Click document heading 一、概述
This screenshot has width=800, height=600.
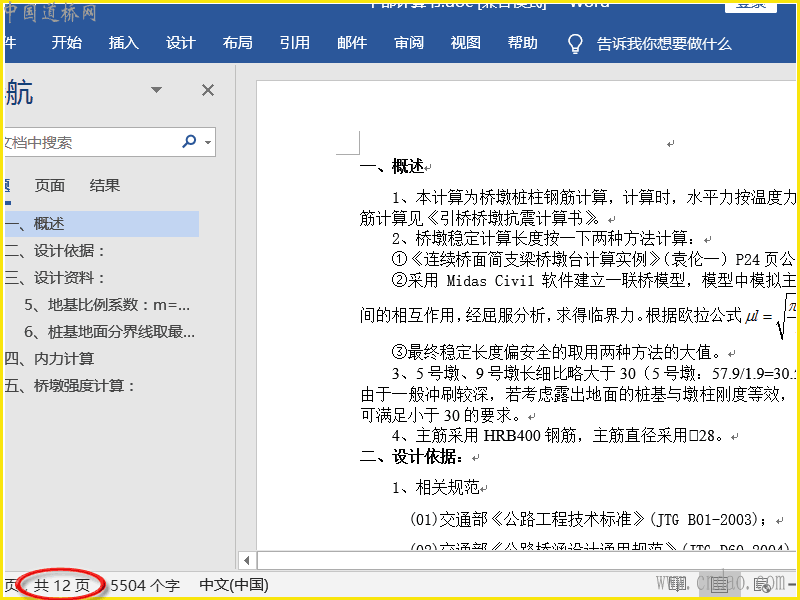392,166
